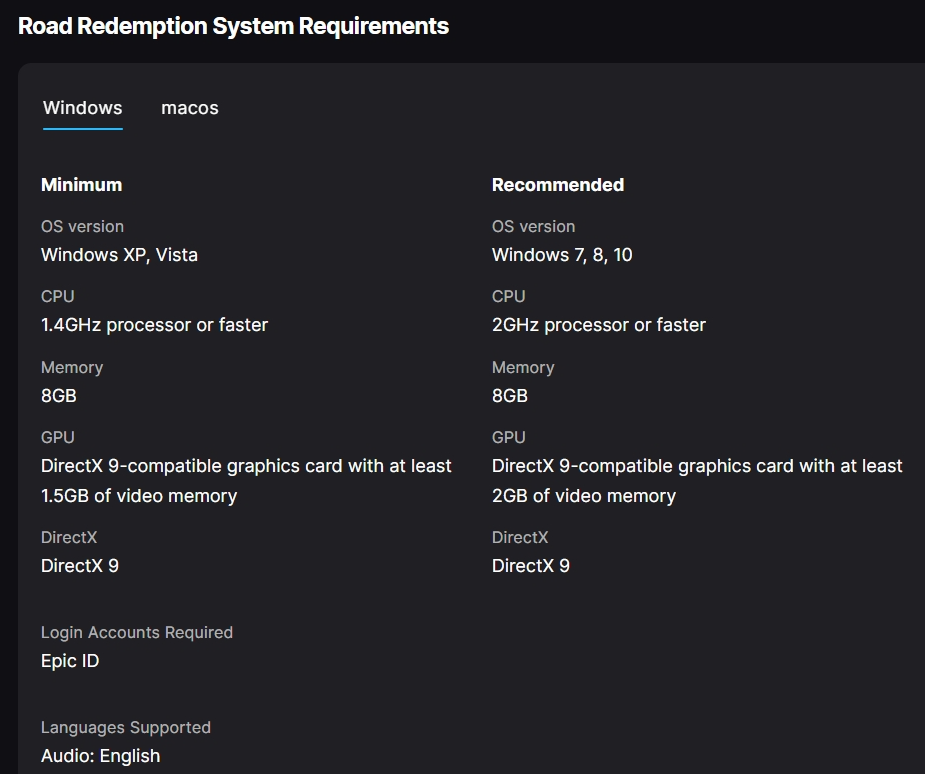The height and width of the screenshot is (774, 925).
Task: Click the recommended DirectX 9 value
Action: [531, 566]
